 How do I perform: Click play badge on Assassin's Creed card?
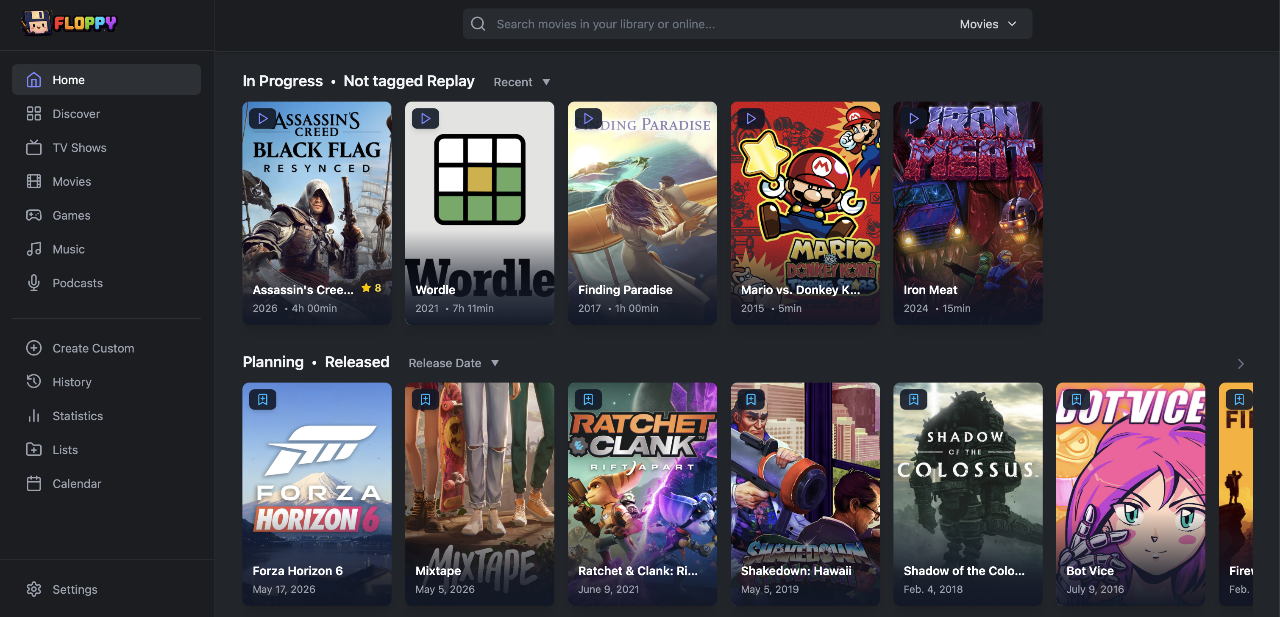(262, 119)
